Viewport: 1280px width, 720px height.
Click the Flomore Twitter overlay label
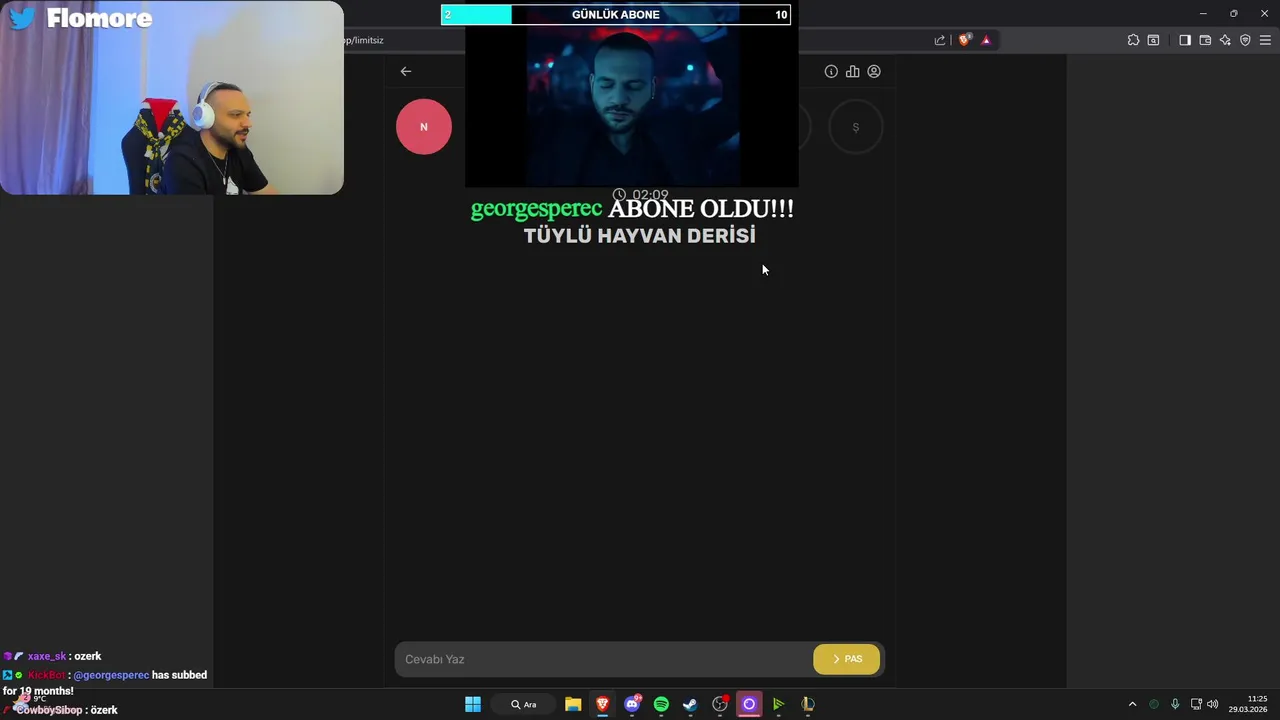(80, 18)
